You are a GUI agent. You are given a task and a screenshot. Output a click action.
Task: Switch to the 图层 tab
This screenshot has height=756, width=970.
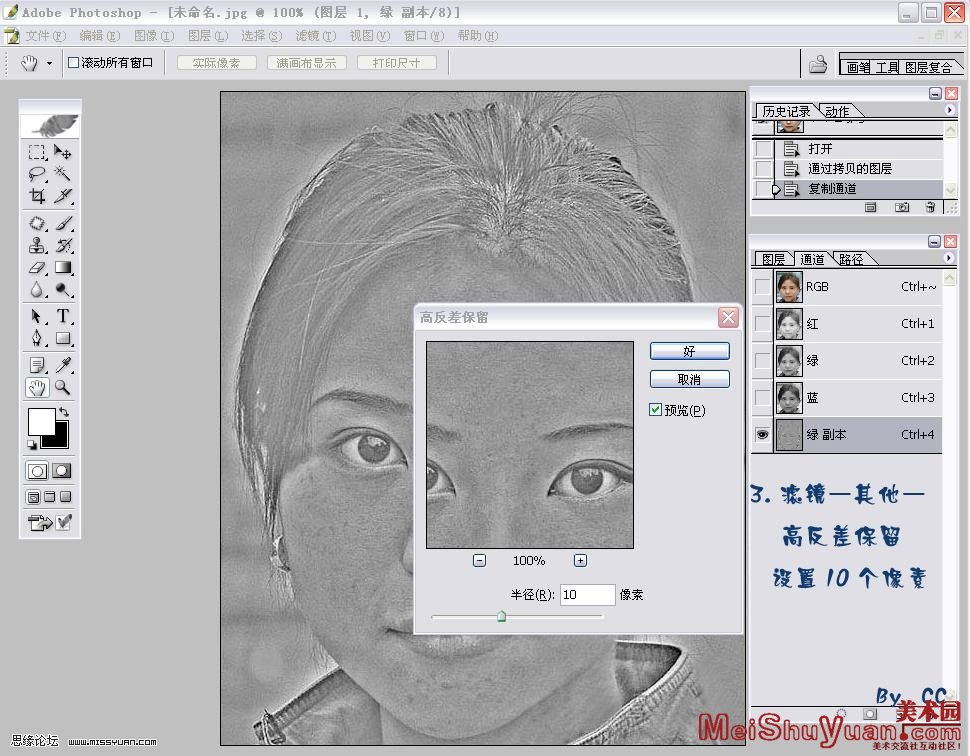[773, 259]
